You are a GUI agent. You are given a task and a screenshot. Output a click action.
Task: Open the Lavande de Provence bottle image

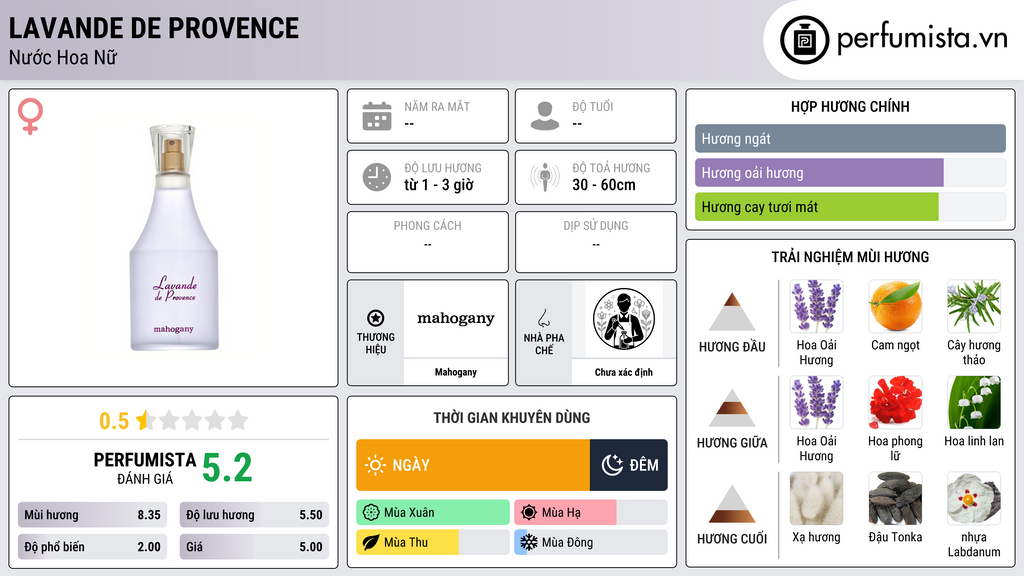[173, 238]
